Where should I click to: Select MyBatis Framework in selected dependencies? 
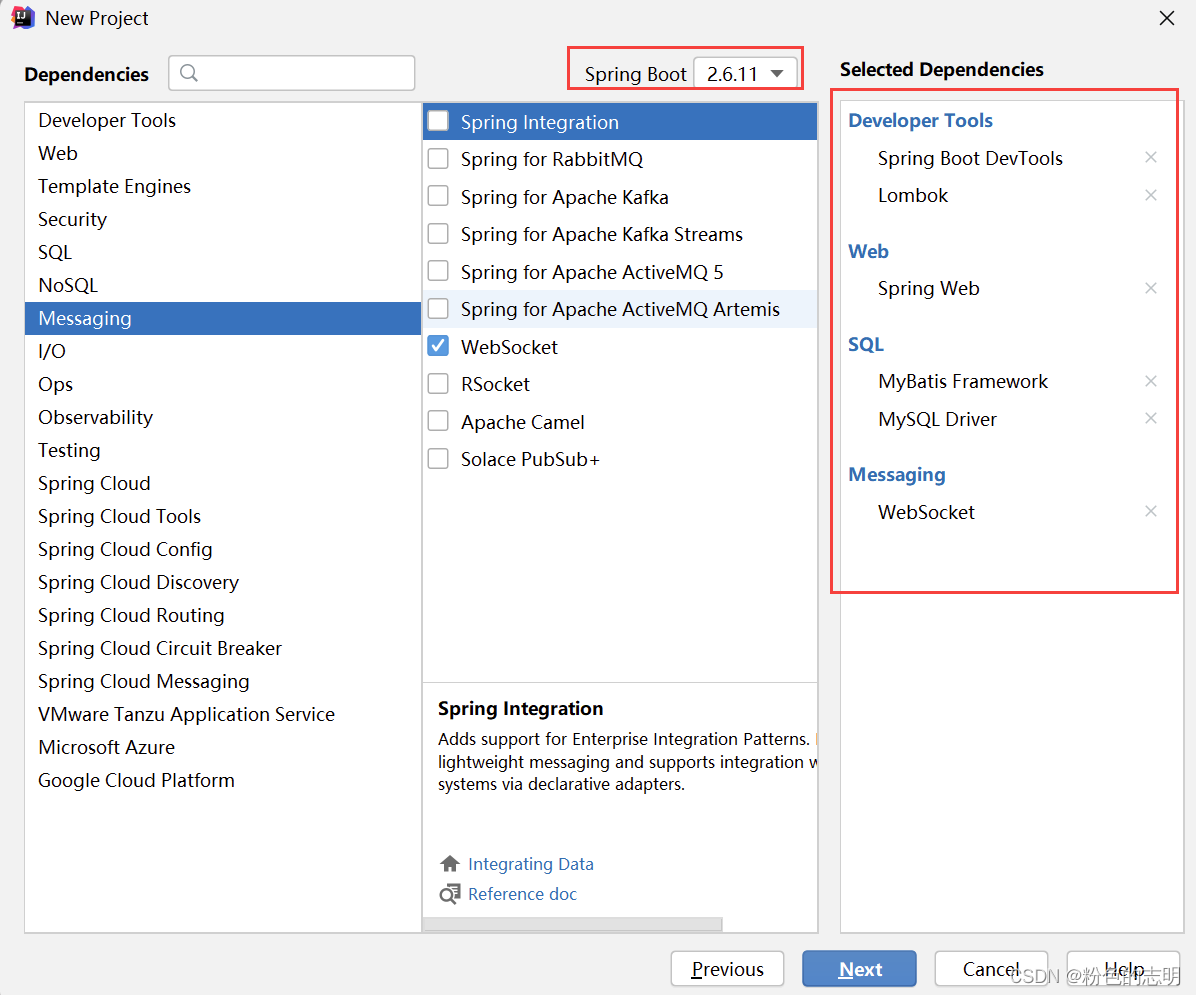963,381
